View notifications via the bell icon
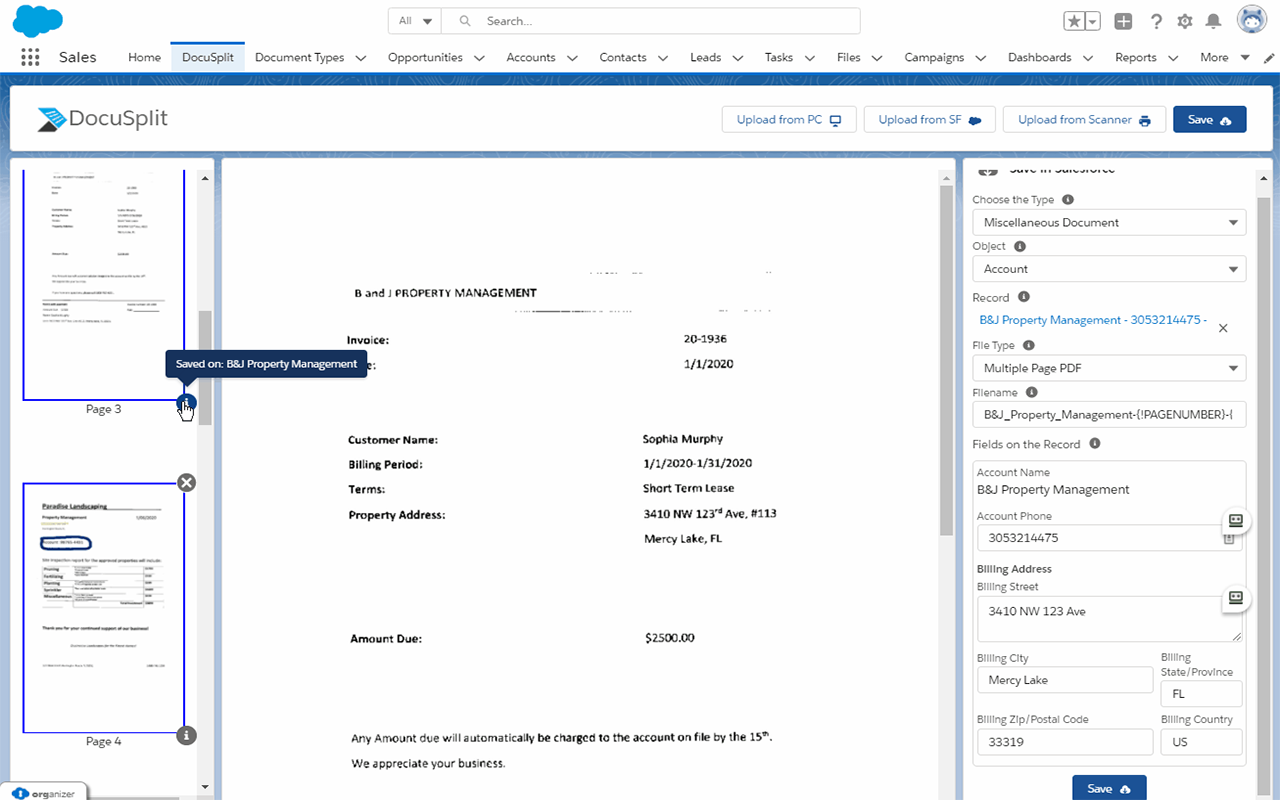1280x800 pixels. click(x=1214, y=21)
